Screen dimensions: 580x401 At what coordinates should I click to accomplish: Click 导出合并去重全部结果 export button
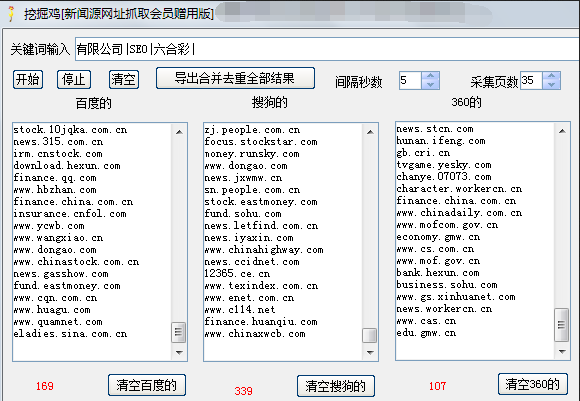[235, 78]
